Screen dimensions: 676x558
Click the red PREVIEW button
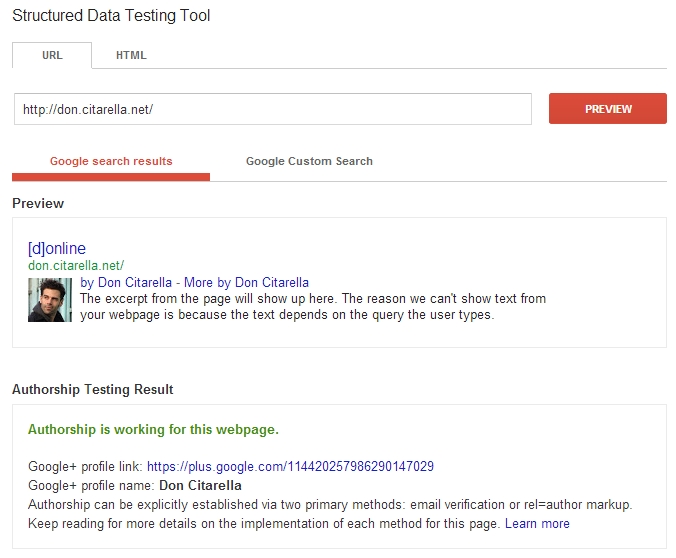(608, 109)
